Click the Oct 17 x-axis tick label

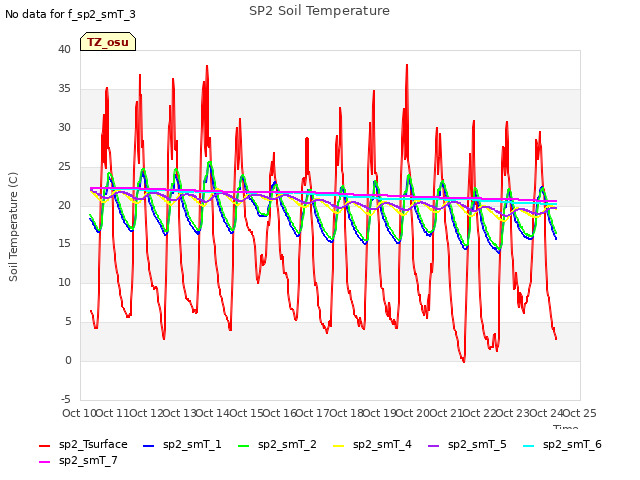coord(313,413)
